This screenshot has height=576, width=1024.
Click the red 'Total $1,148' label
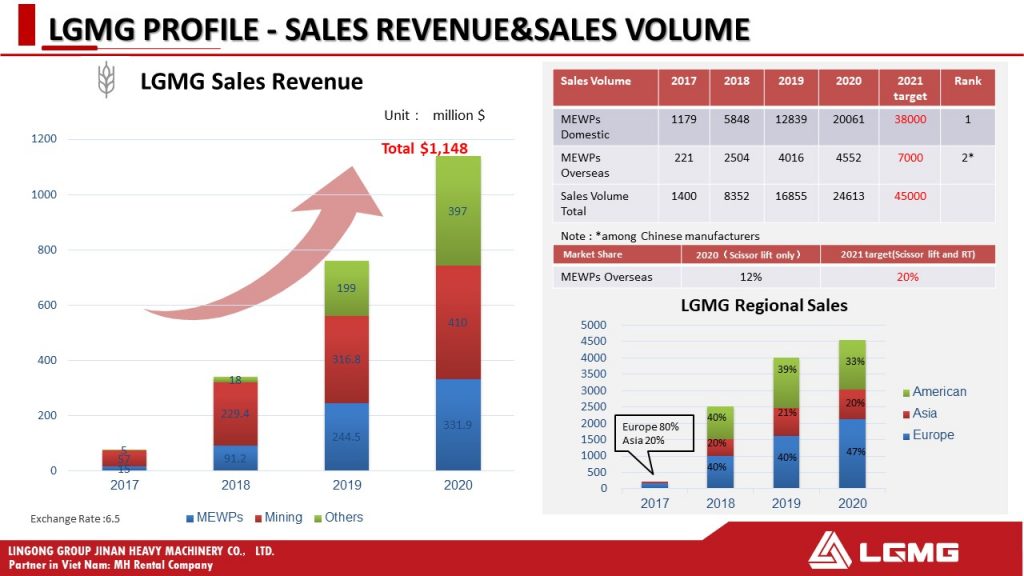(x=424, y=148)
